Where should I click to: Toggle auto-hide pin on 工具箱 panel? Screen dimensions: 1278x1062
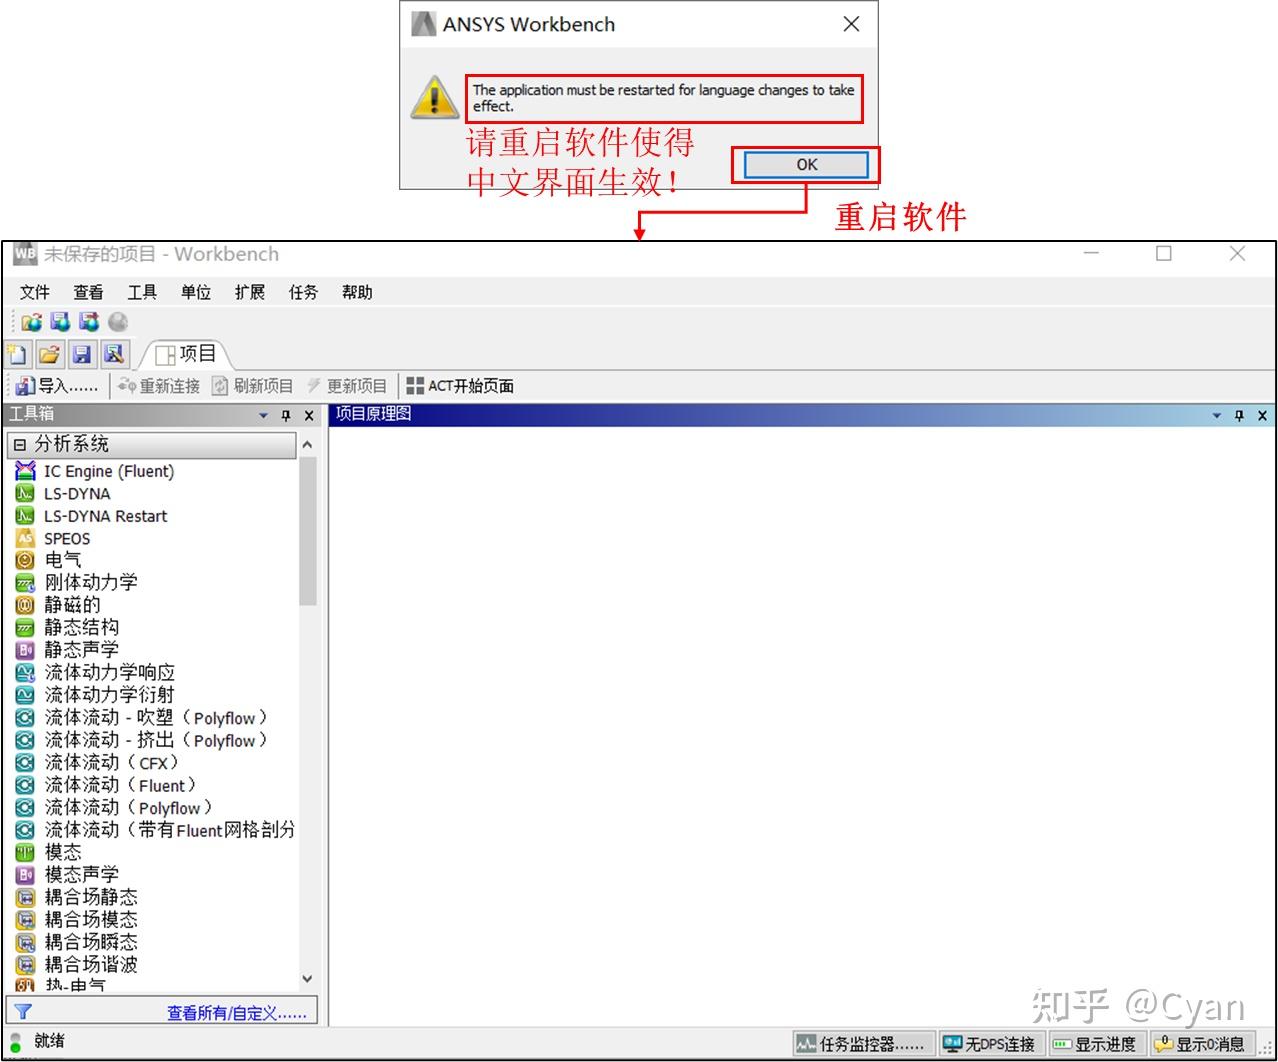tap(288, 415)
